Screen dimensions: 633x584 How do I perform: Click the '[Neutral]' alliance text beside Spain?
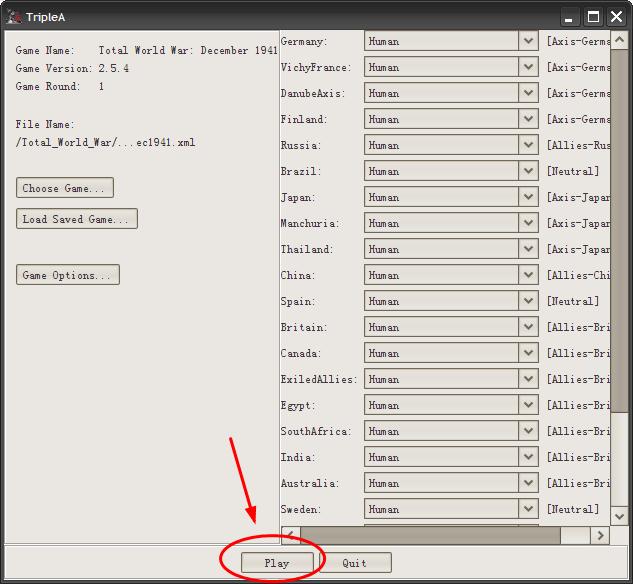tap(572, 301)
